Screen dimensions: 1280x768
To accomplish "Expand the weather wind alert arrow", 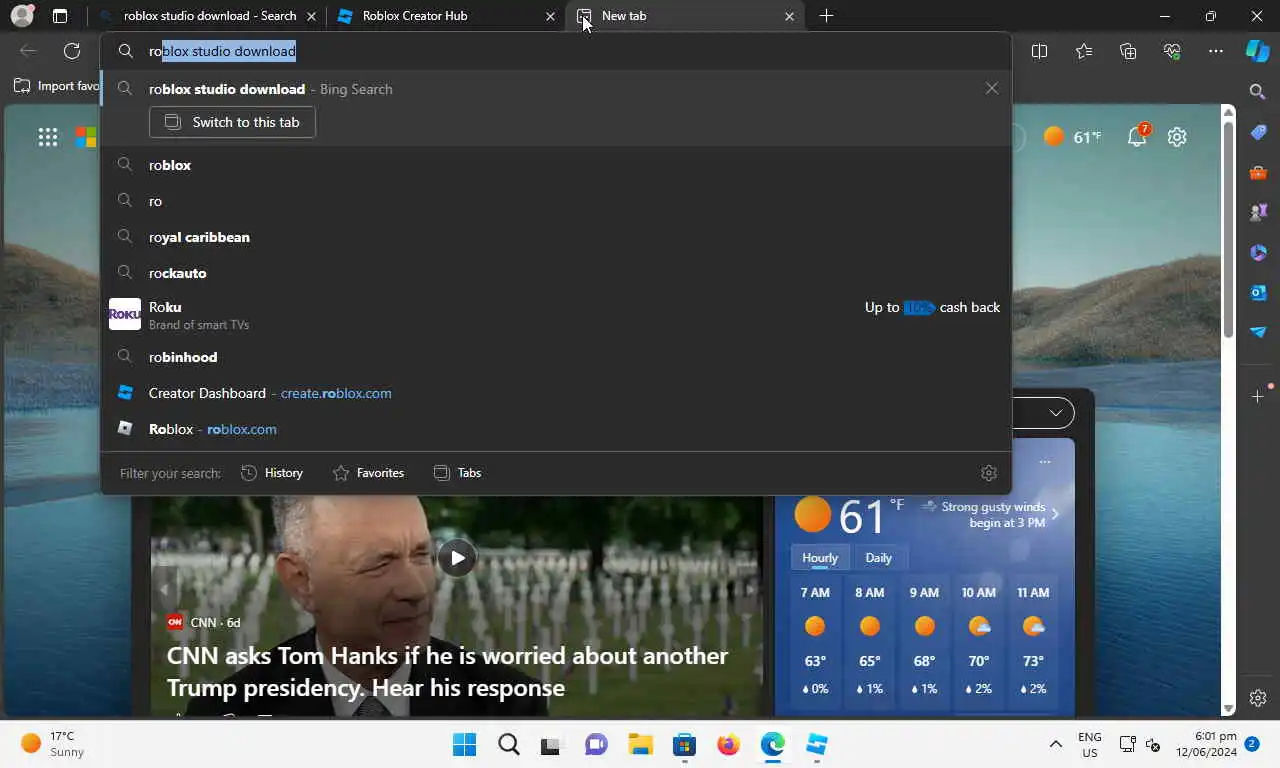I will 1055,514.
